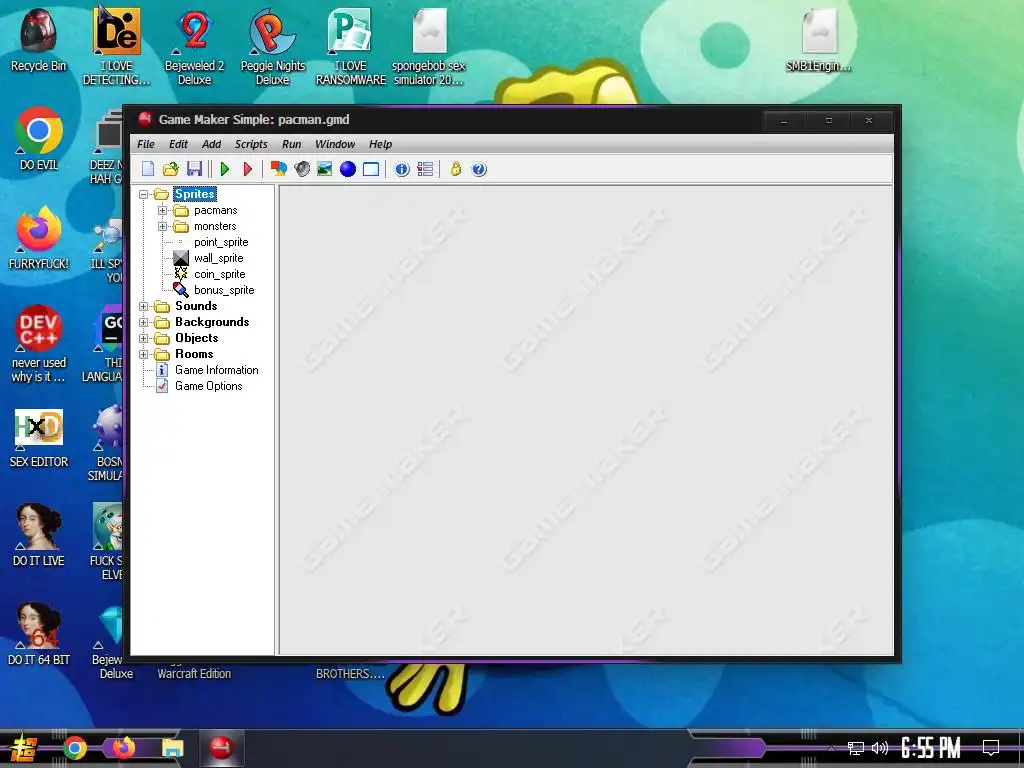Open game options list toolbar icon

pyautogui.click(x=425, y=169)
